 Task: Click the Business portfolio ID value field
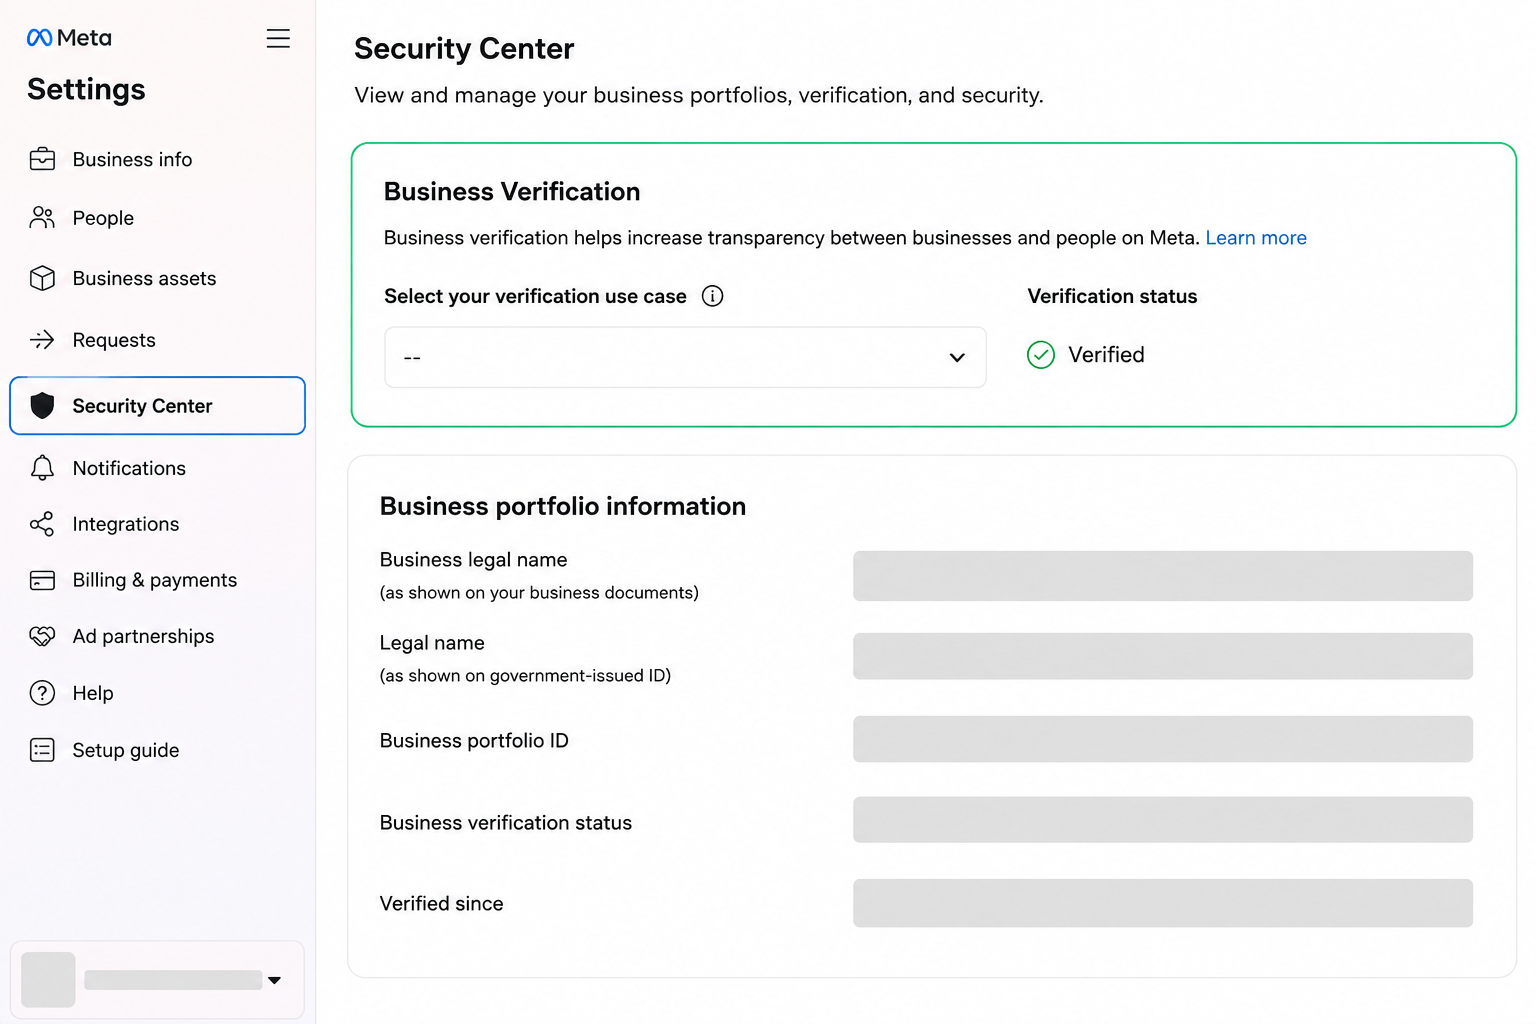point(1162,739)
